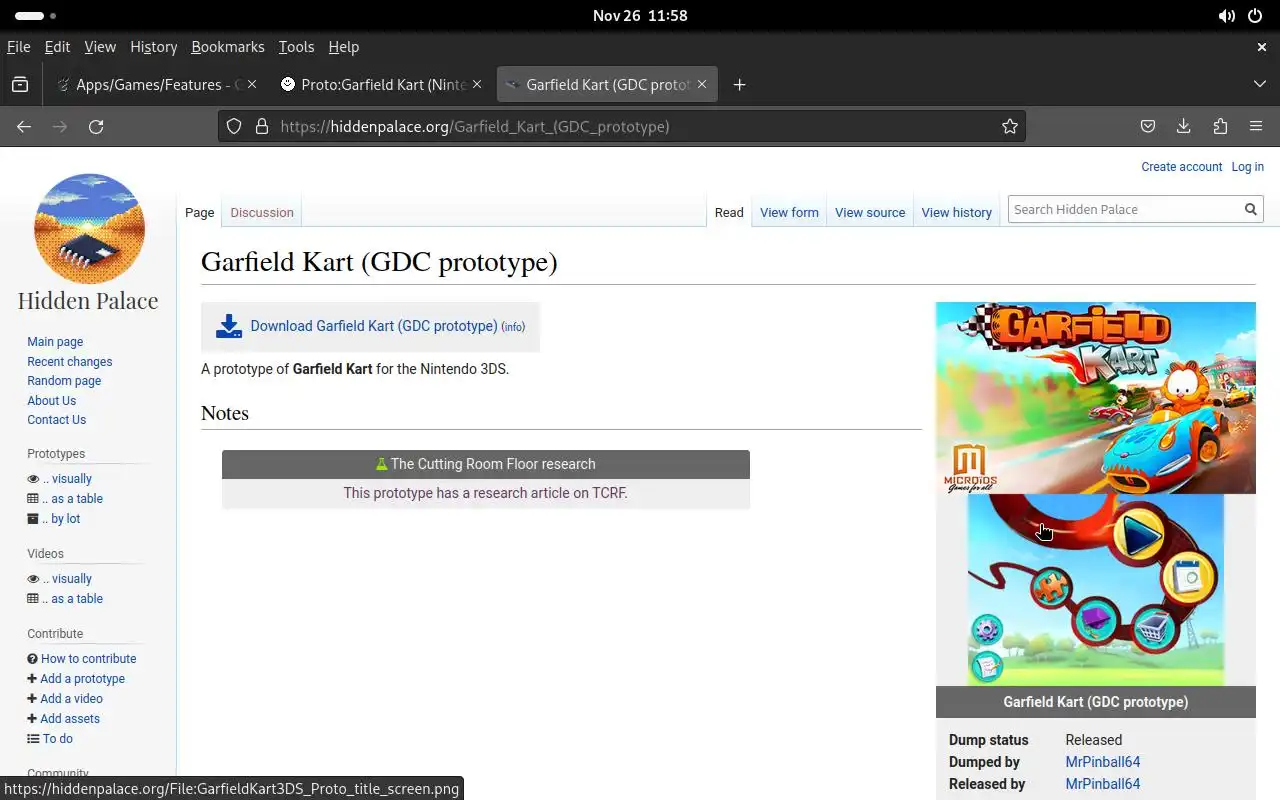The width and height of the screenshot is (1280, 800).
Task: Select the Discussion page tab
Action: pyautogui.click(x=262, y=212)
